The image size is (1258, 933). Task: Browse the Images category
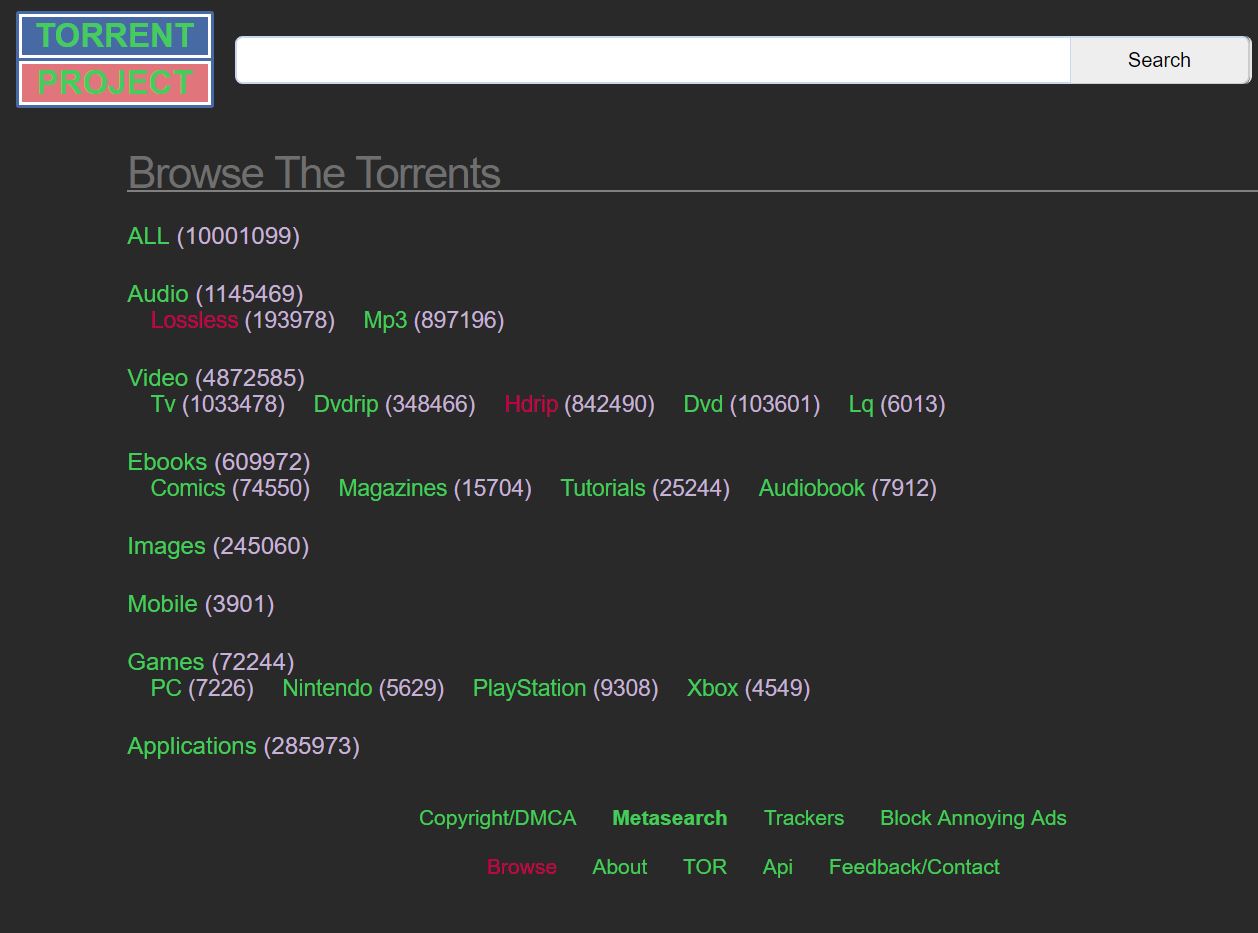pos(166,546)
